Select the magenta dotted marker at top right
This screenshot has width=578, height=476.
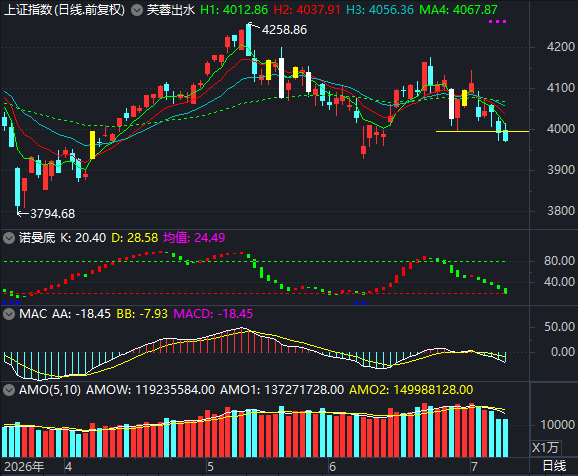click(497, 22)
